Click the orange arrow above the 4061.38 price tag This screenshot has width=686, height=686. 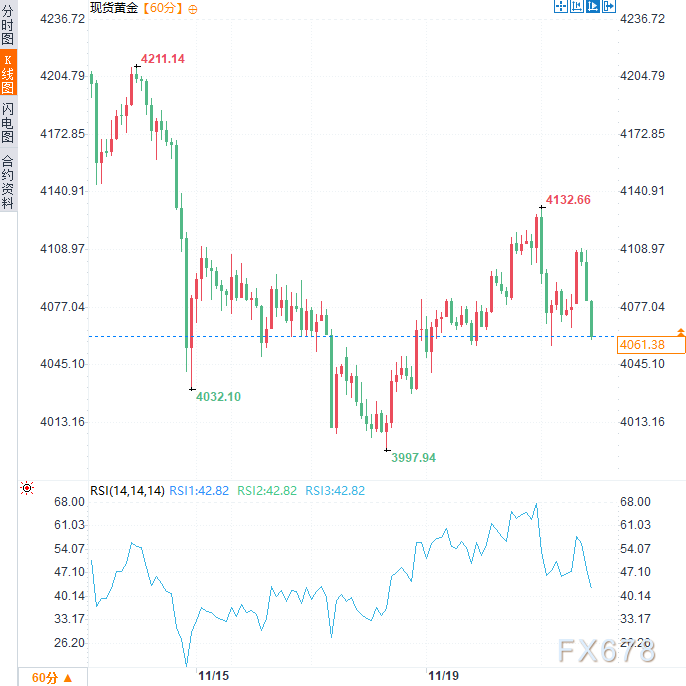pos(681,331)
